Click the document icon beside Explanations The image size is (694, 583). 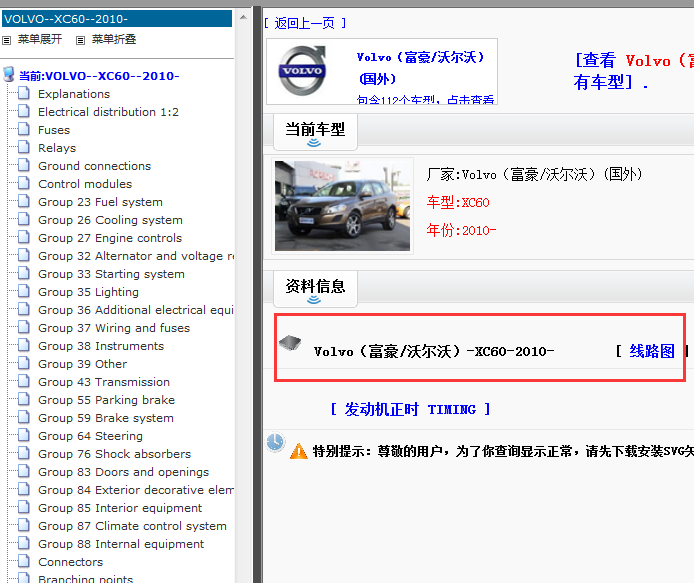[24, 93]
